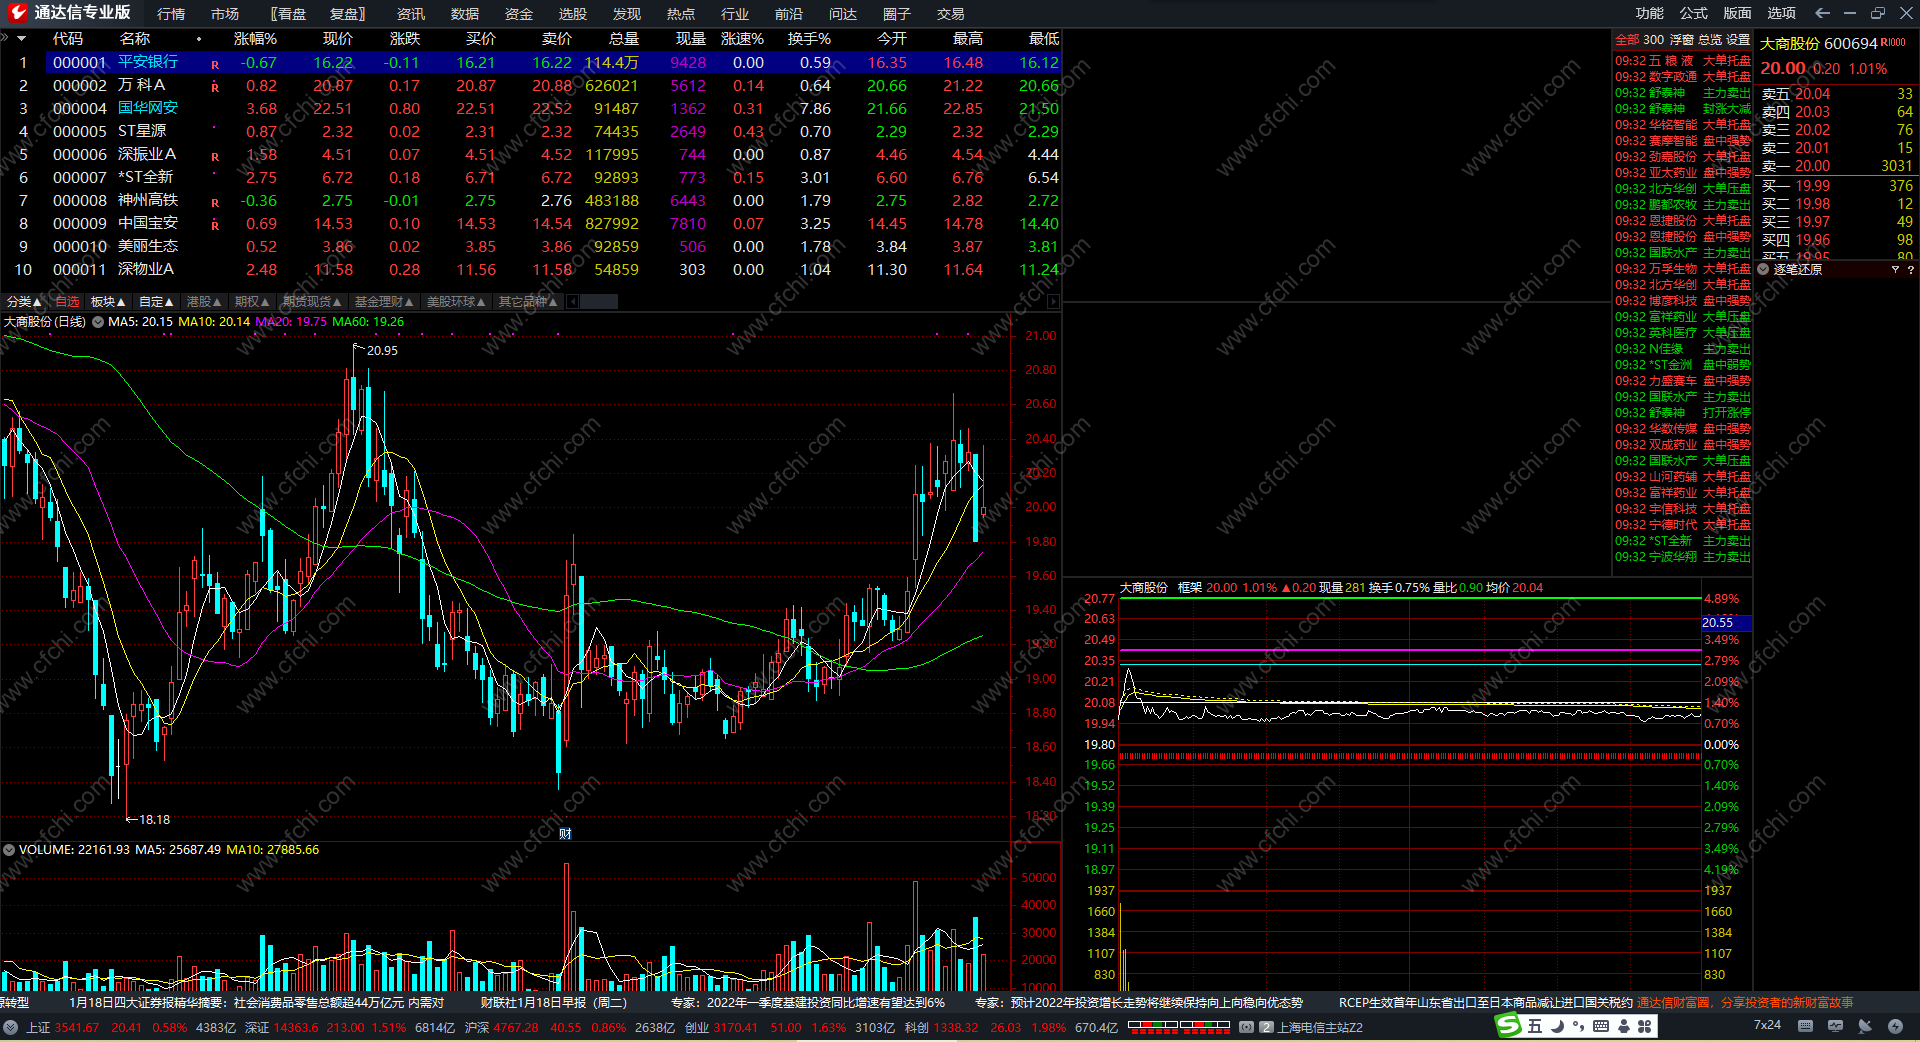This screenshot has width=1920, height=1042.
Task: Click the 总览 overview button
Action: coord(1709,40)
